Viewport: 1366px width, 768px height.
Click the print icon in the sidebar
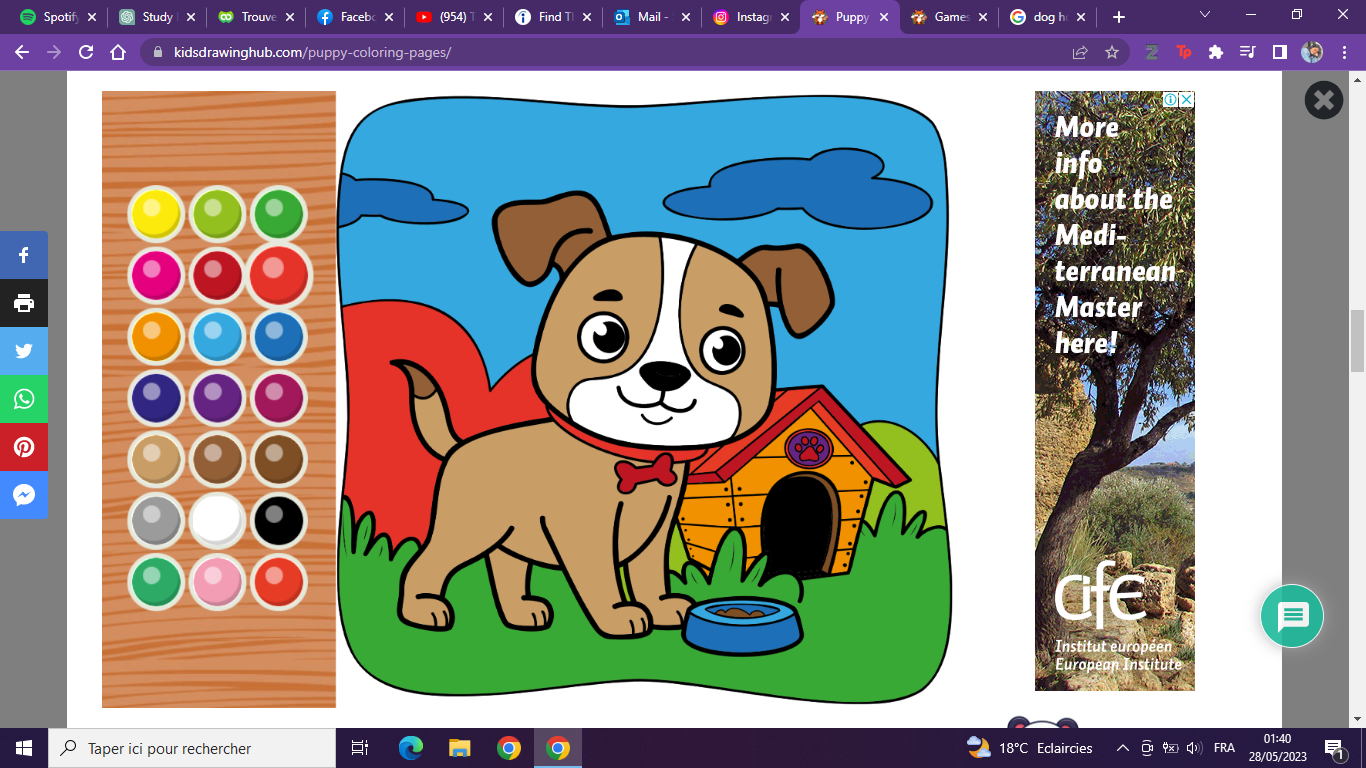pos(24,303)
